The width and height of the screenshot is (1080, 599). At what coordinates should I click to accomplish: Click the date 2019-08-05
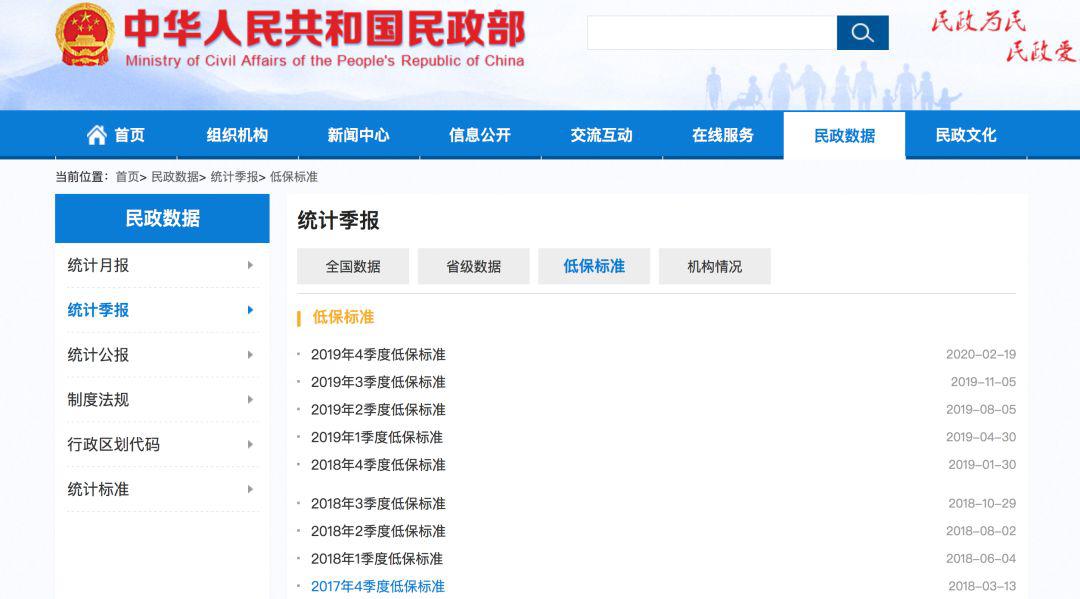coord(981,410)
